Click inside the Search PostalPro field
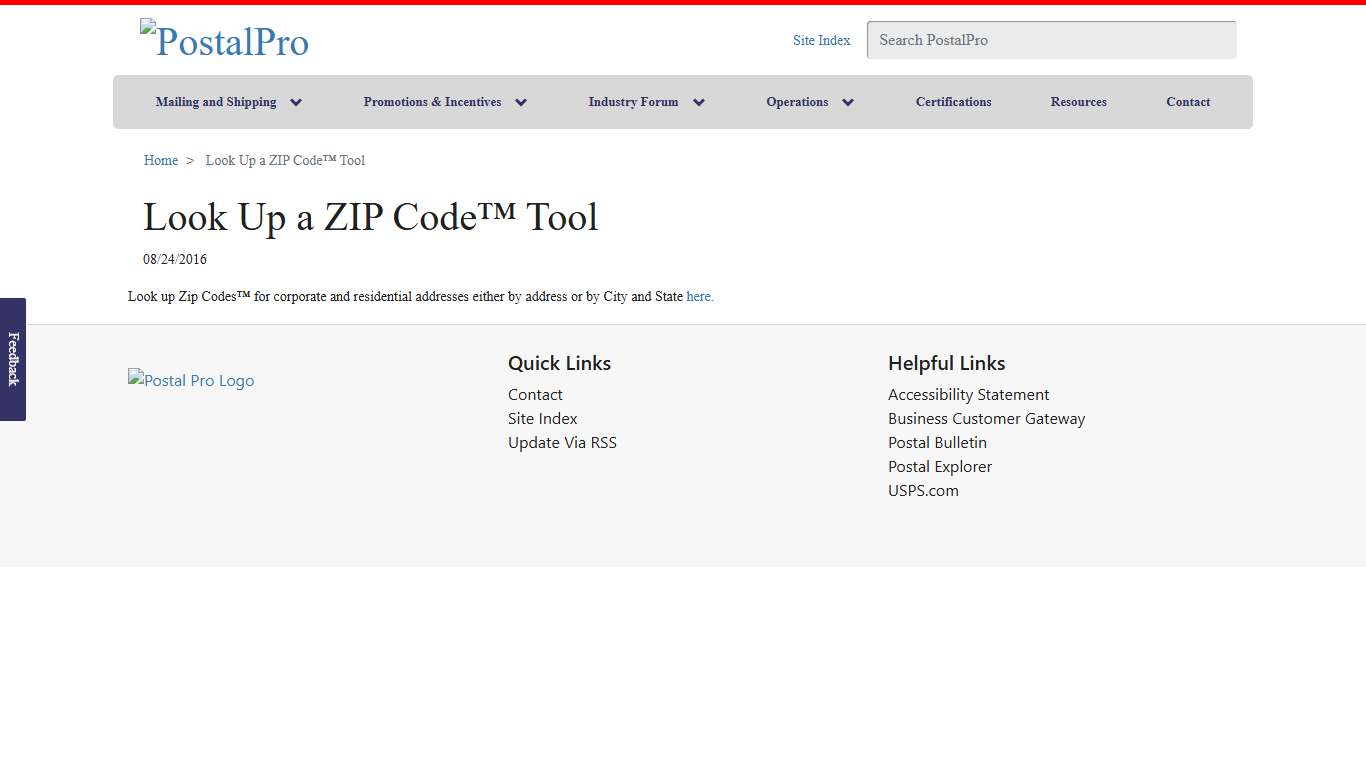The width and height of the screenshot is (1366, 768). point(1050,40)
